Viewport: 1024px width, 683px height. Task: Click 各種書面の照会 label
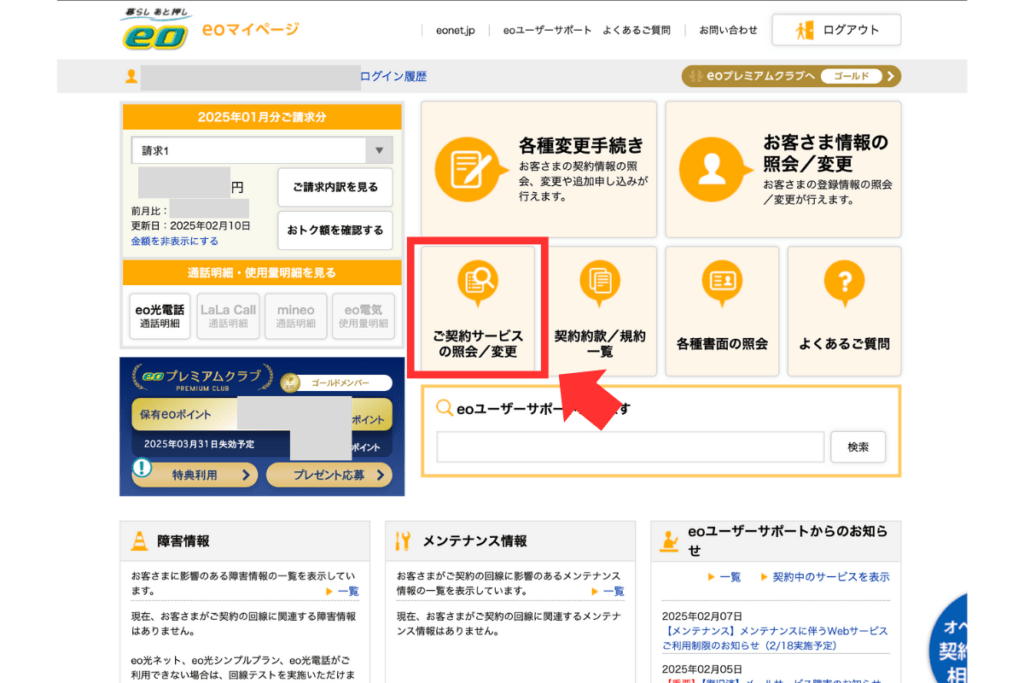[722, 344]
